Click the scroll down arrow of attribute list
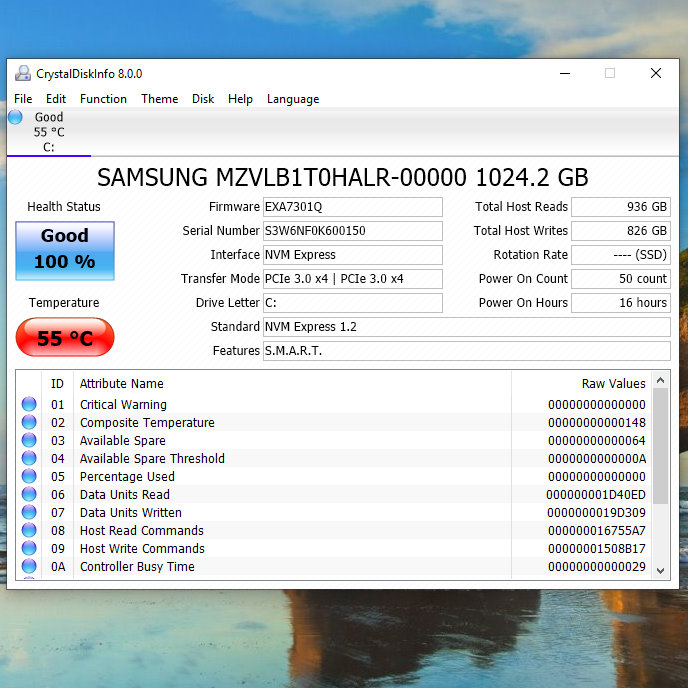 (660, 570)
